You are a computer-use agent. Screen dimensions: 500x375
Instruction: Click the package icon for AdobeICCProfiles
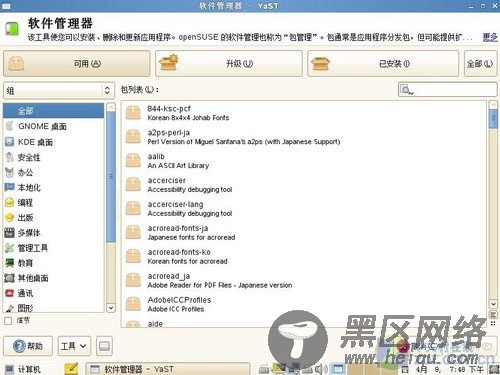pyautogui.click(x=133, y=304)
